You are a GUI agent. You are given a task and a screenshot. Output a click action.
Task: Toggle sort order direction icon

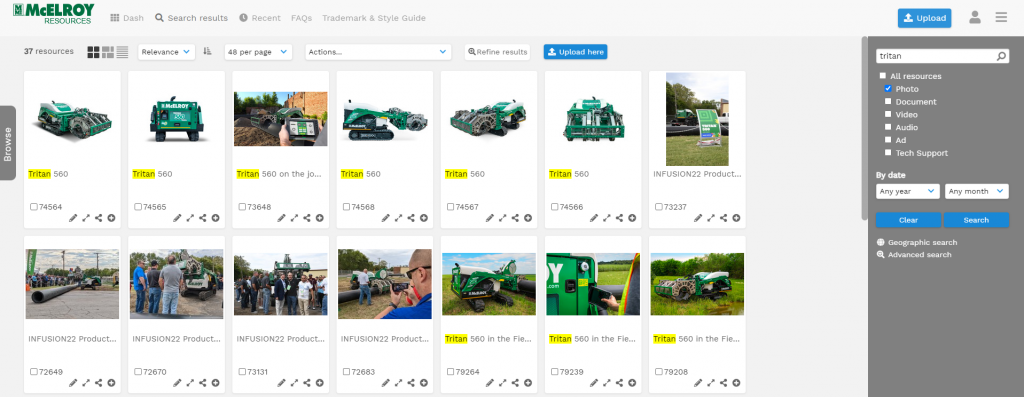[x=207, y=52]
